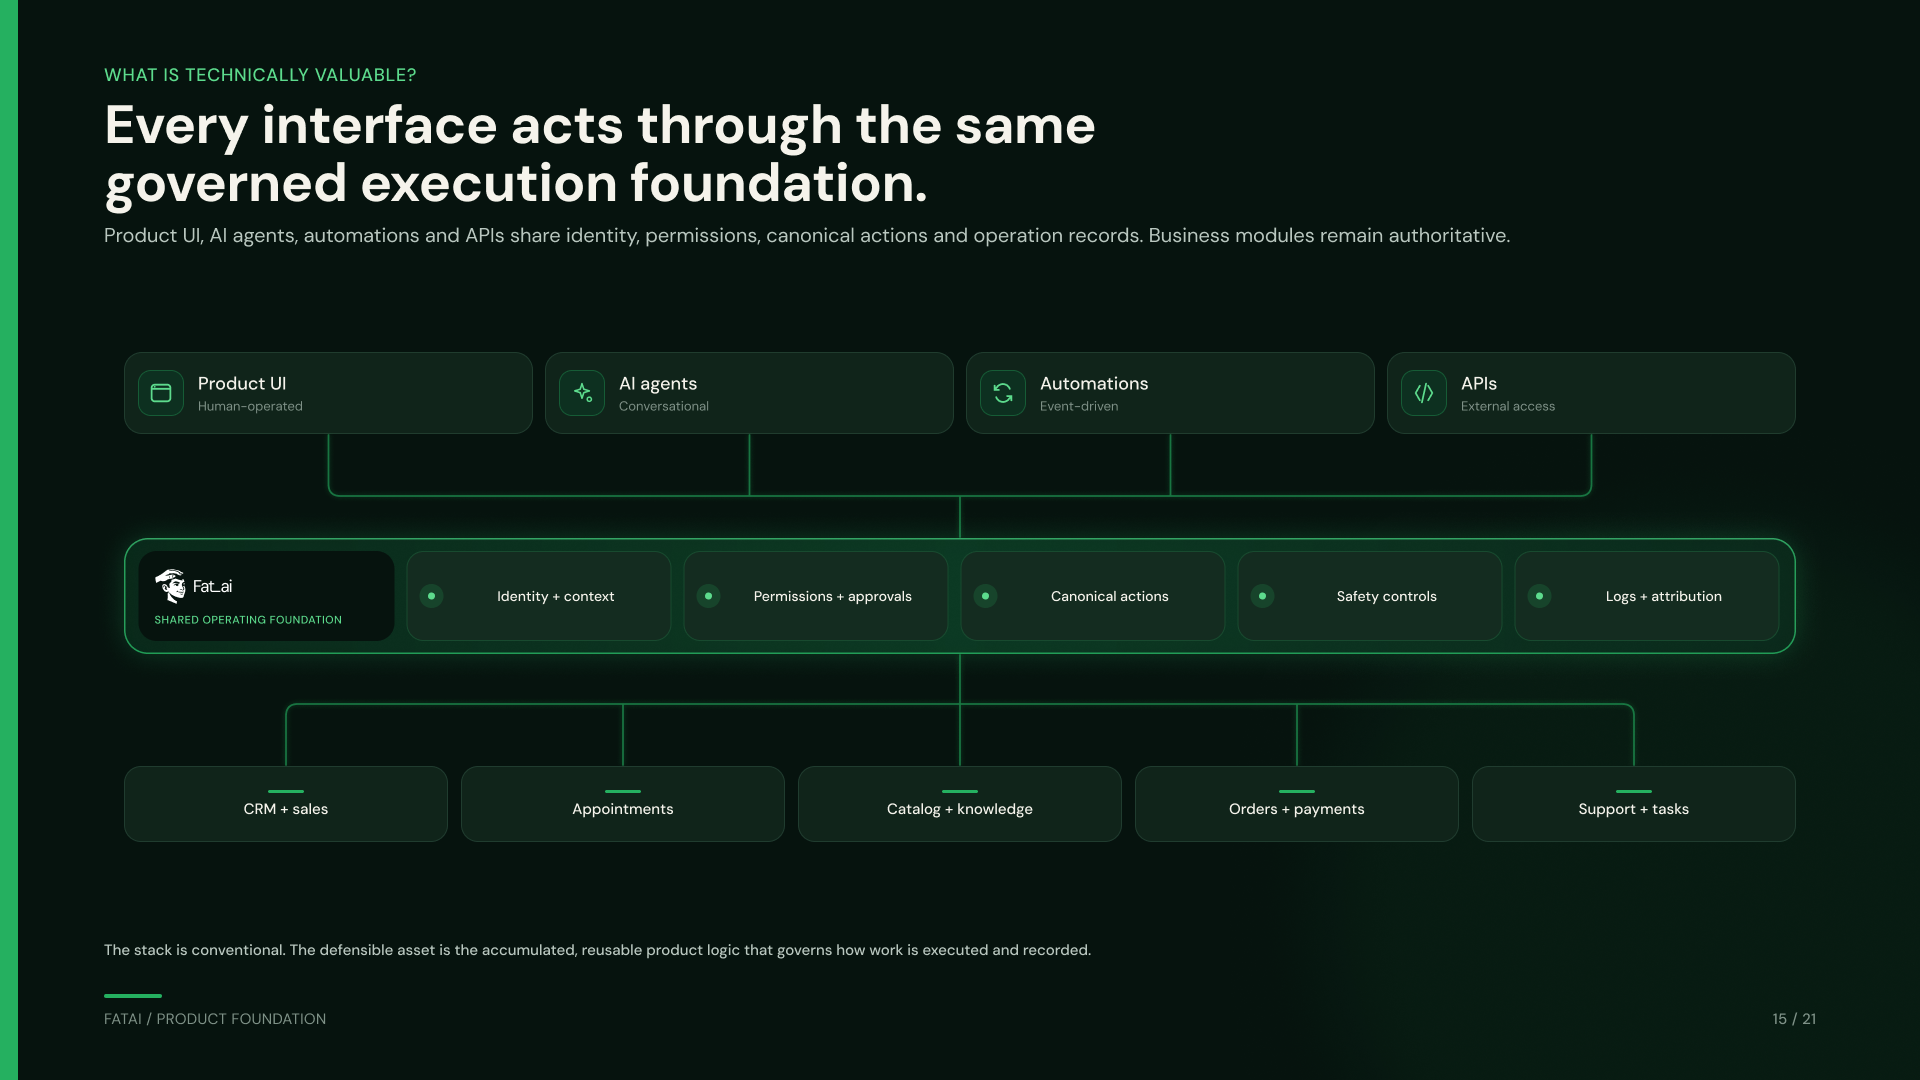
Task: Click the Fat.ai wordmark text
Action: coord(212,586)
